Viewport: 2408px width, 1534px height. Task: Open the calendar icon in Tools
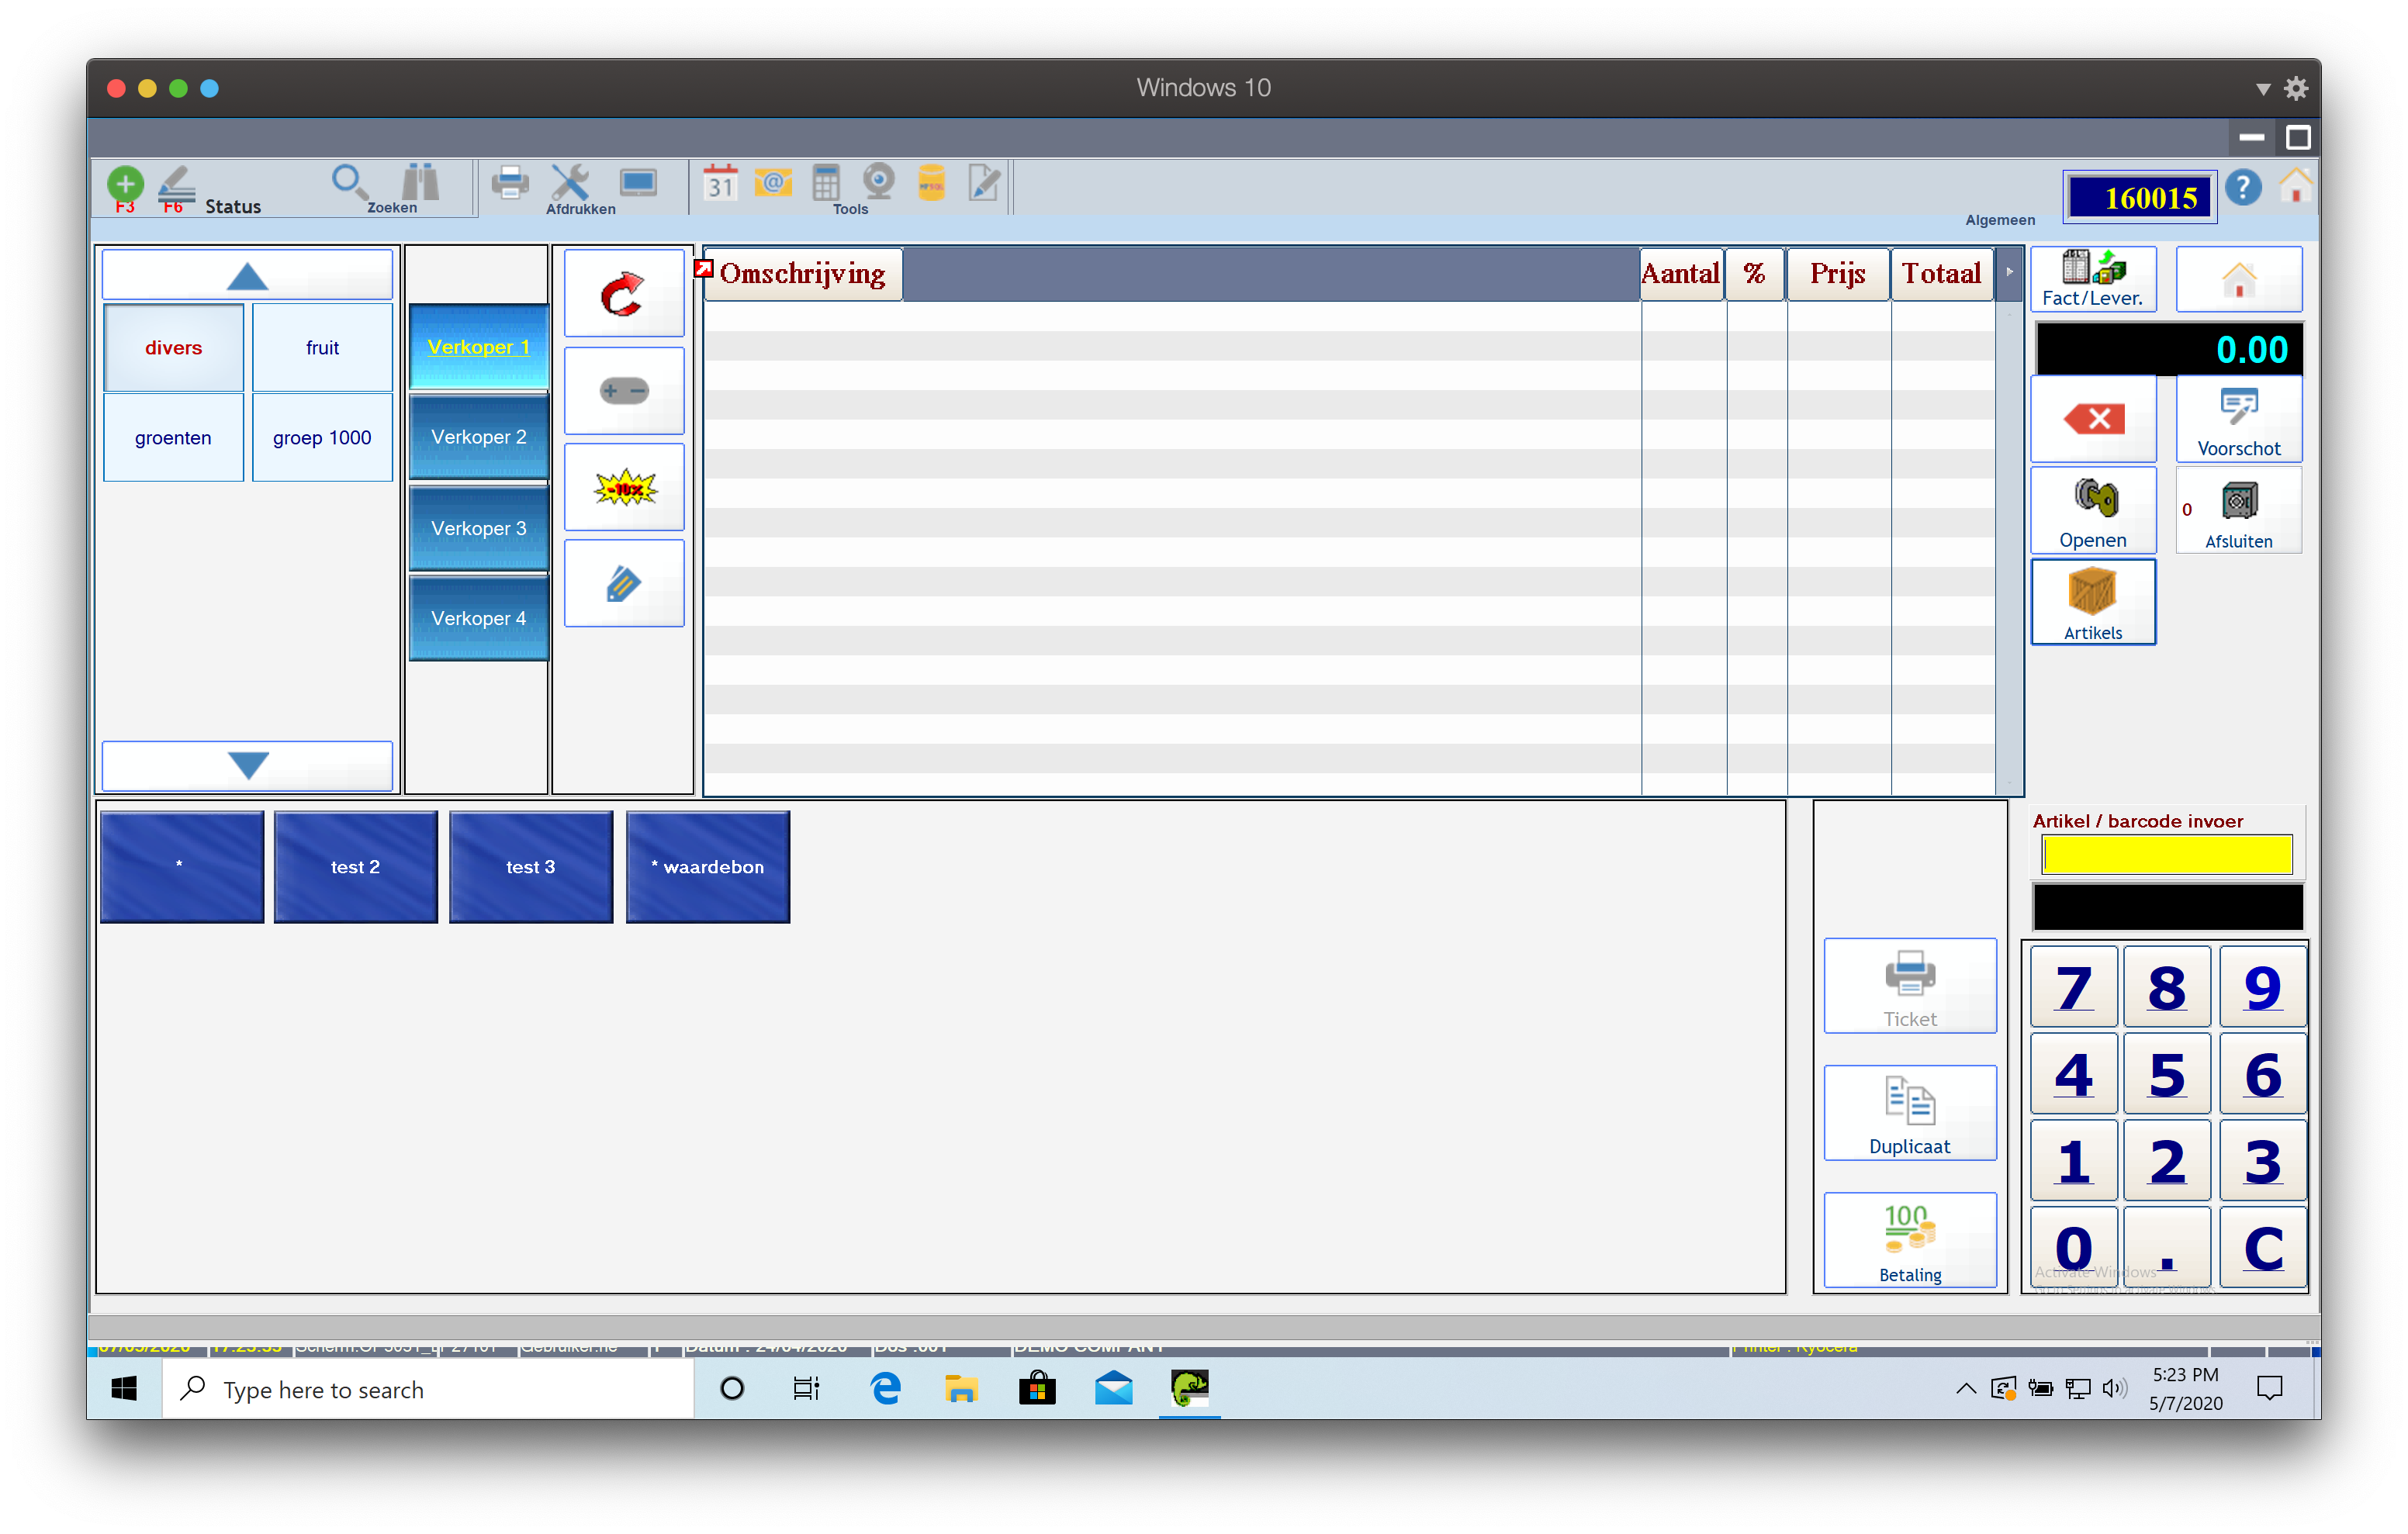[x=720, y=184]
